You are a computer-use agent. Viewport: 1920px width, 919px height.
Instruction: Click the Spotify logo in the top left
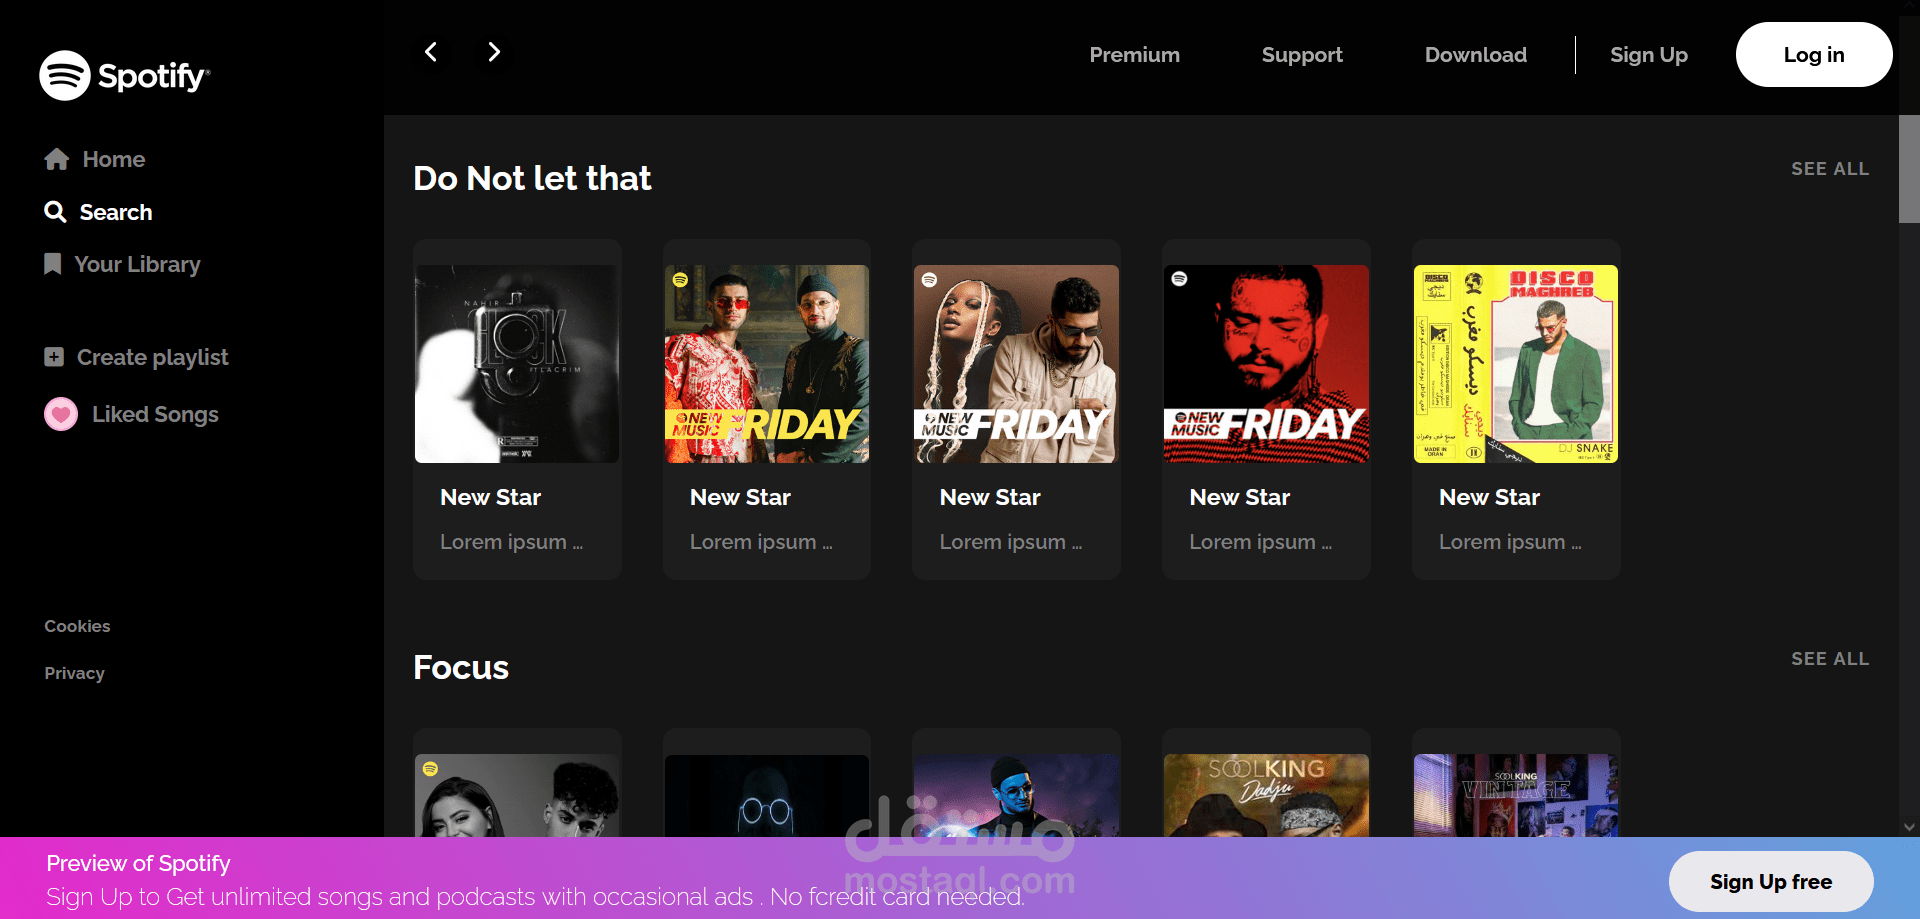click(x=123, y=74)
